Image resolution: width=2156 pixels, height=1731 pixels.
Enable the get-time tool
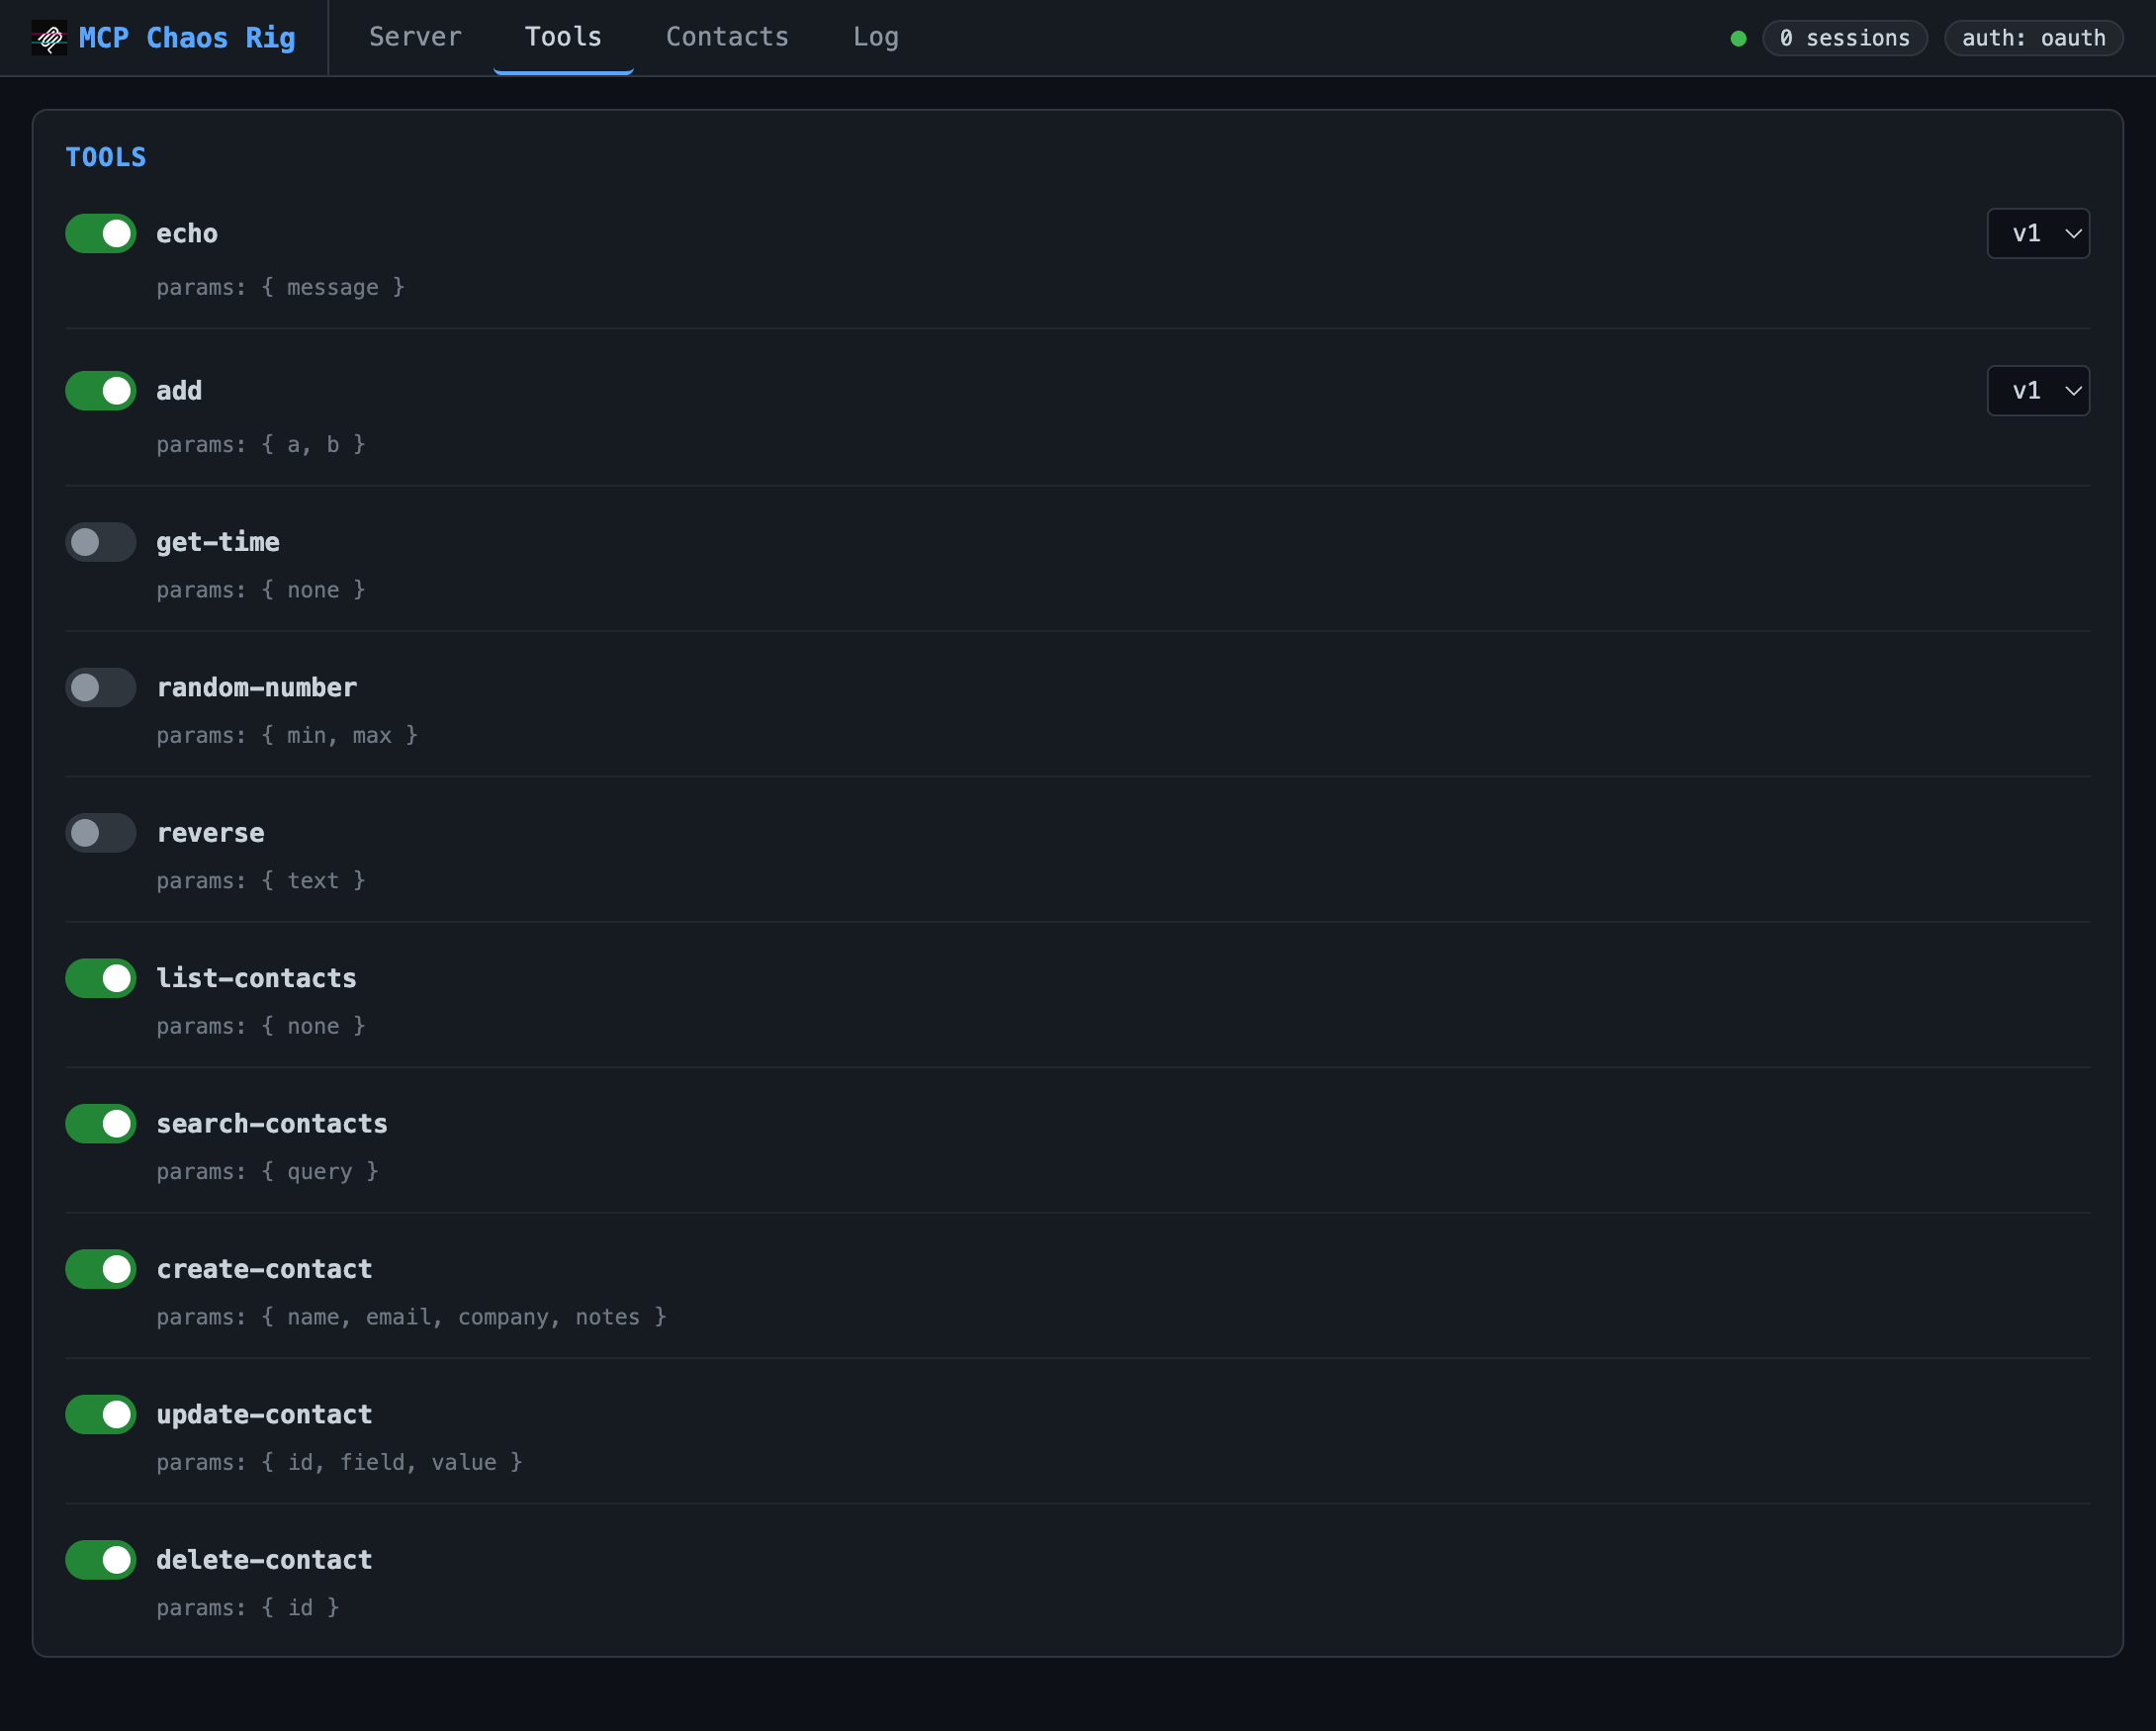point(100,541)
